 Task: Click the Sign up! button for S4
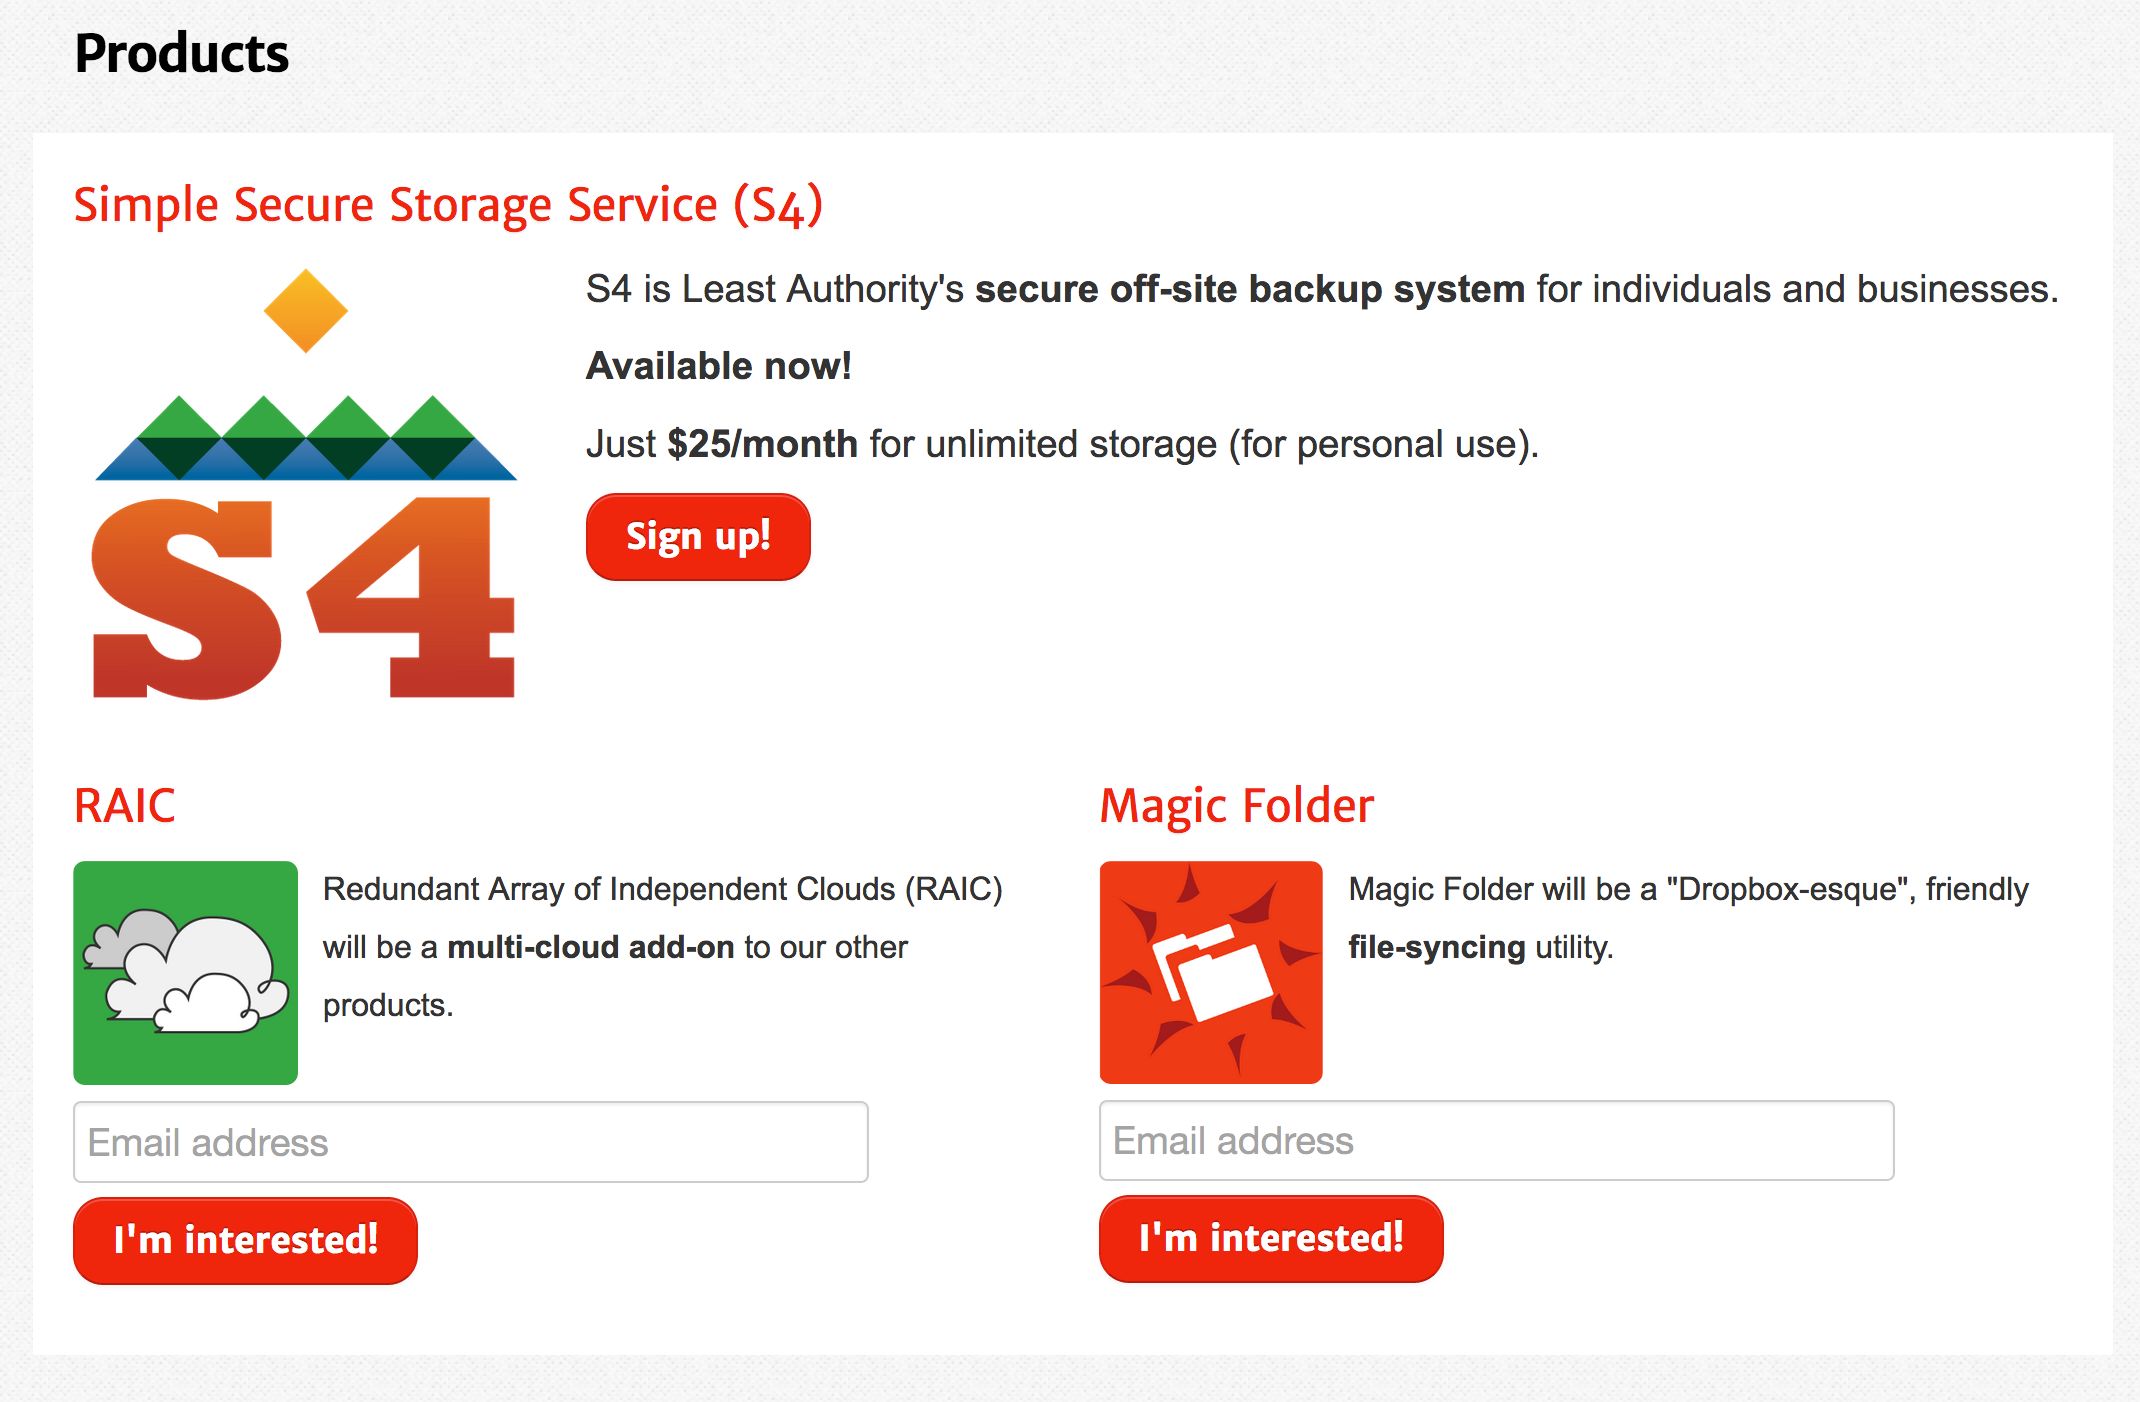pos(697,537)
